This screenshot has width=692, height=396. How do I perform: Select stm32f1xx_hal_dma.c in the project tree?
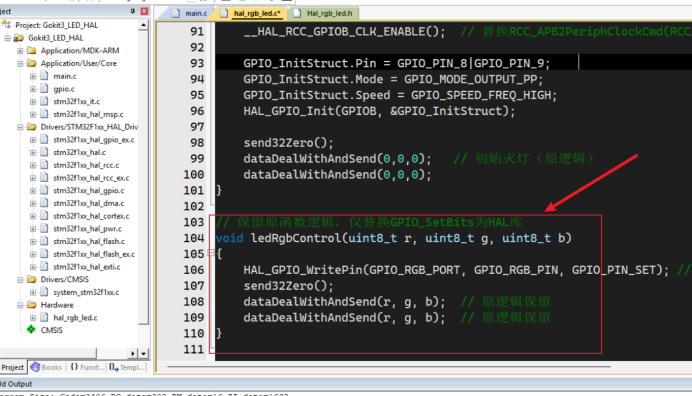click(89, 204)
